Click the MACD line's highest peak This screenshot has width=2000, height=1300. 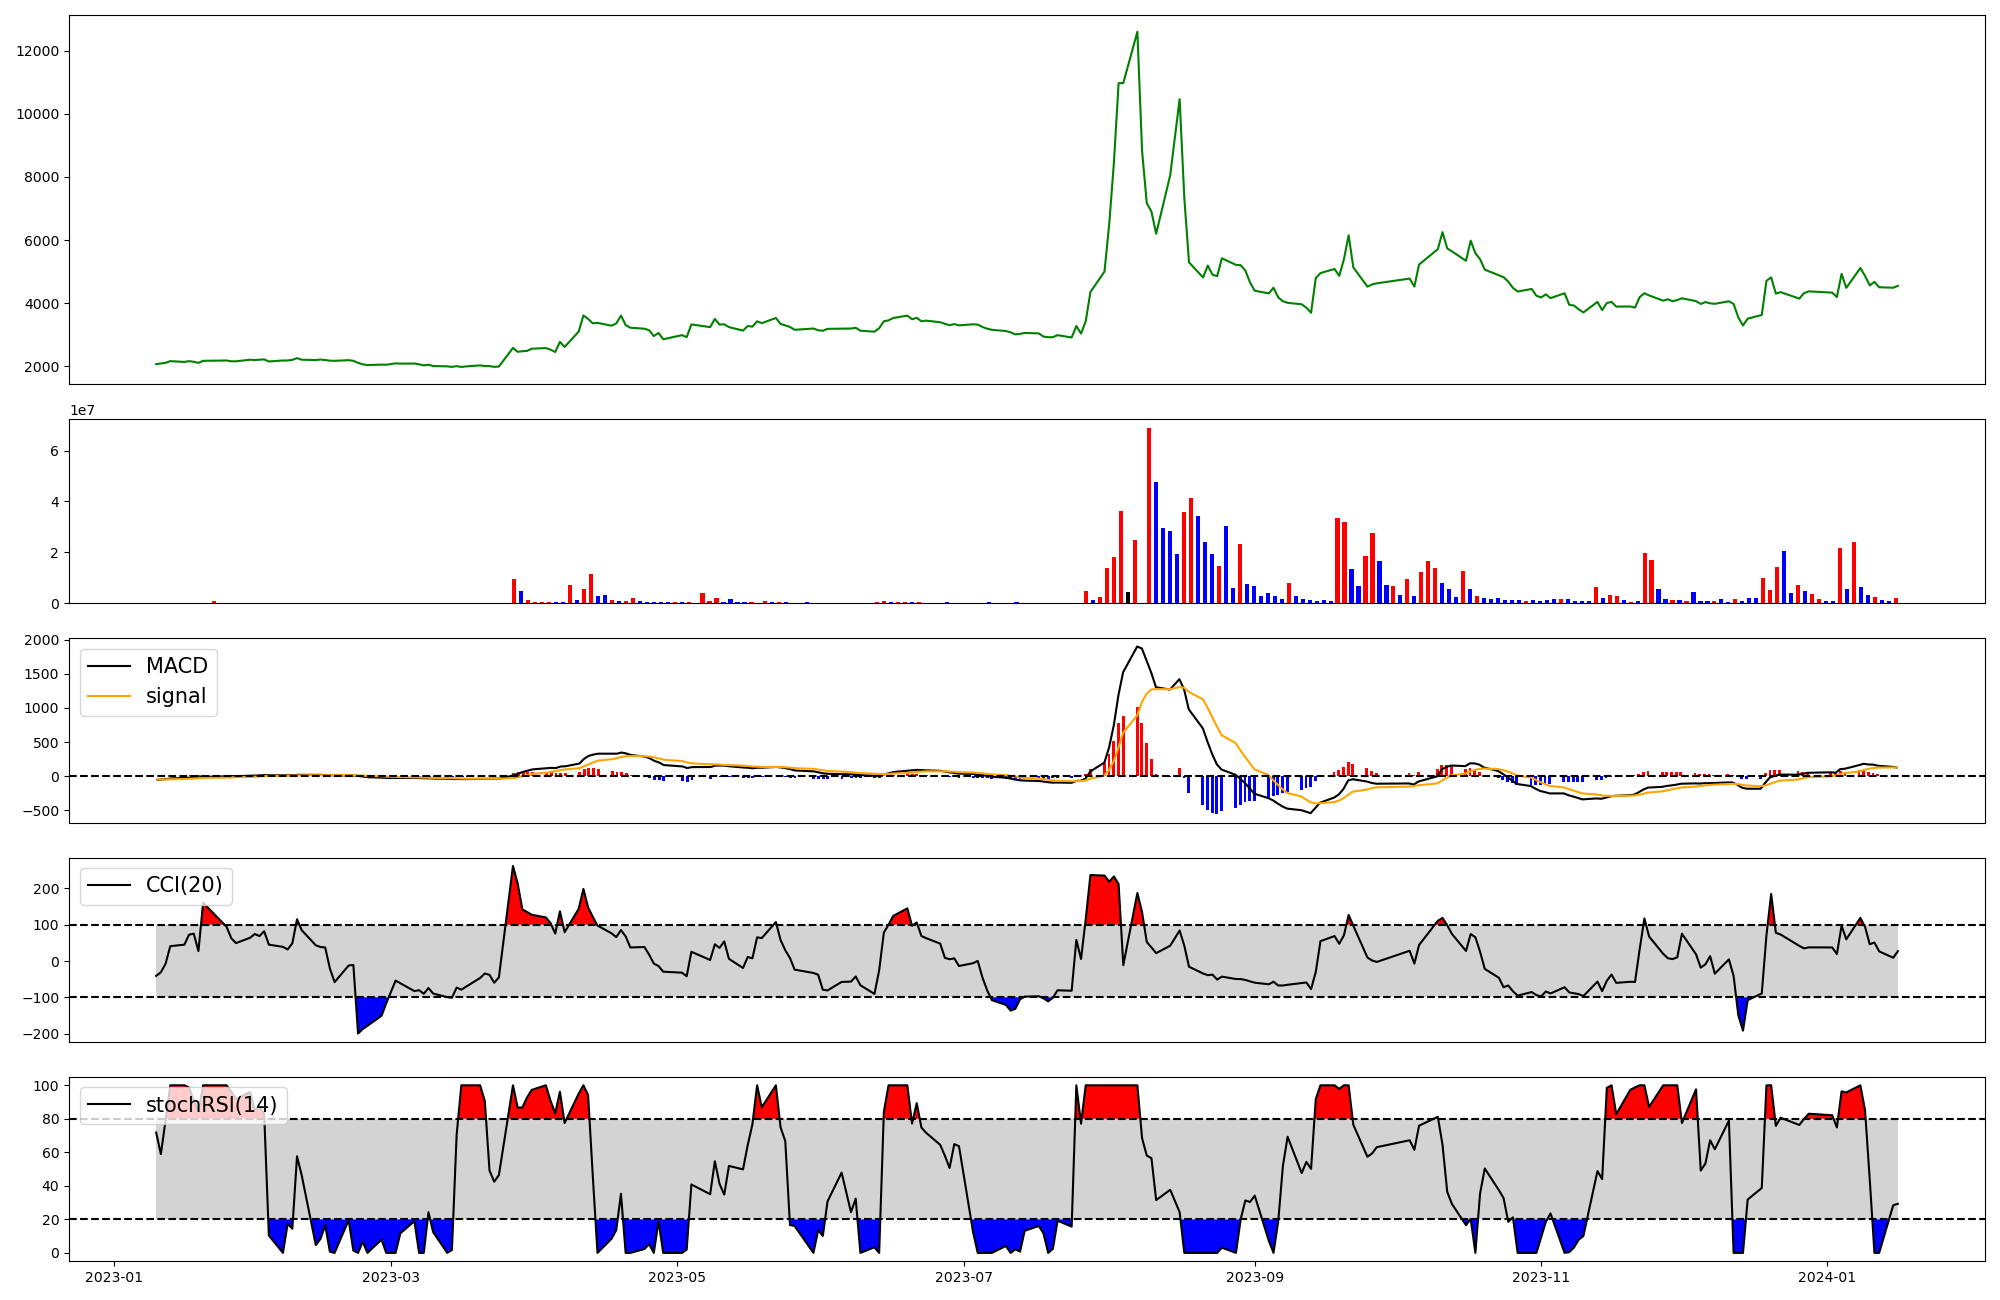(1137, 646)
